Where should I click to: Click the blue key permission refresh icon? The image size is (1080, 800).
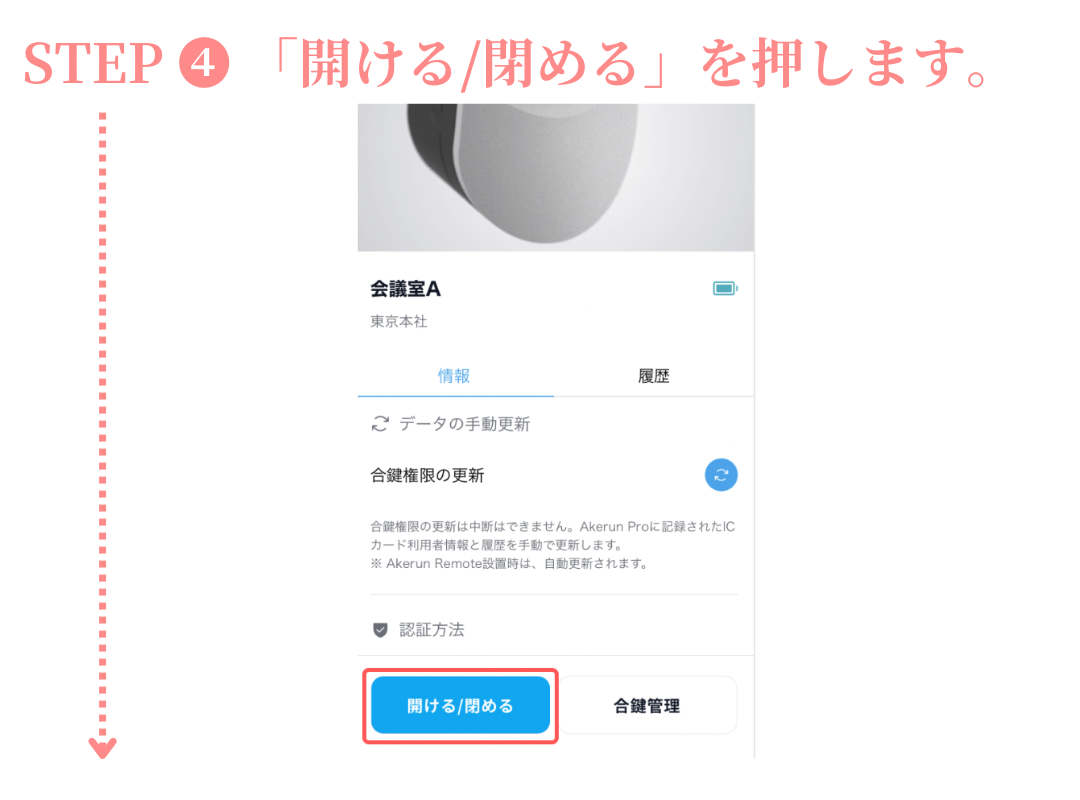(720, 475)
